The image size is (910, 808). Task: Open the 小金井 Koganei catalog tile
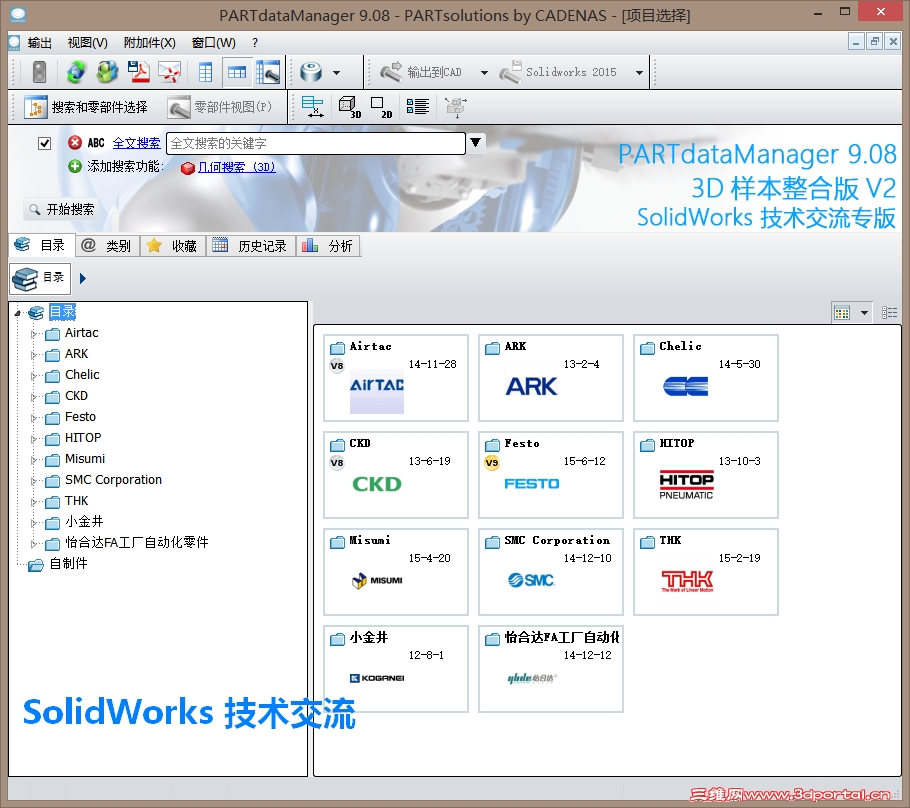coord(396,669)
